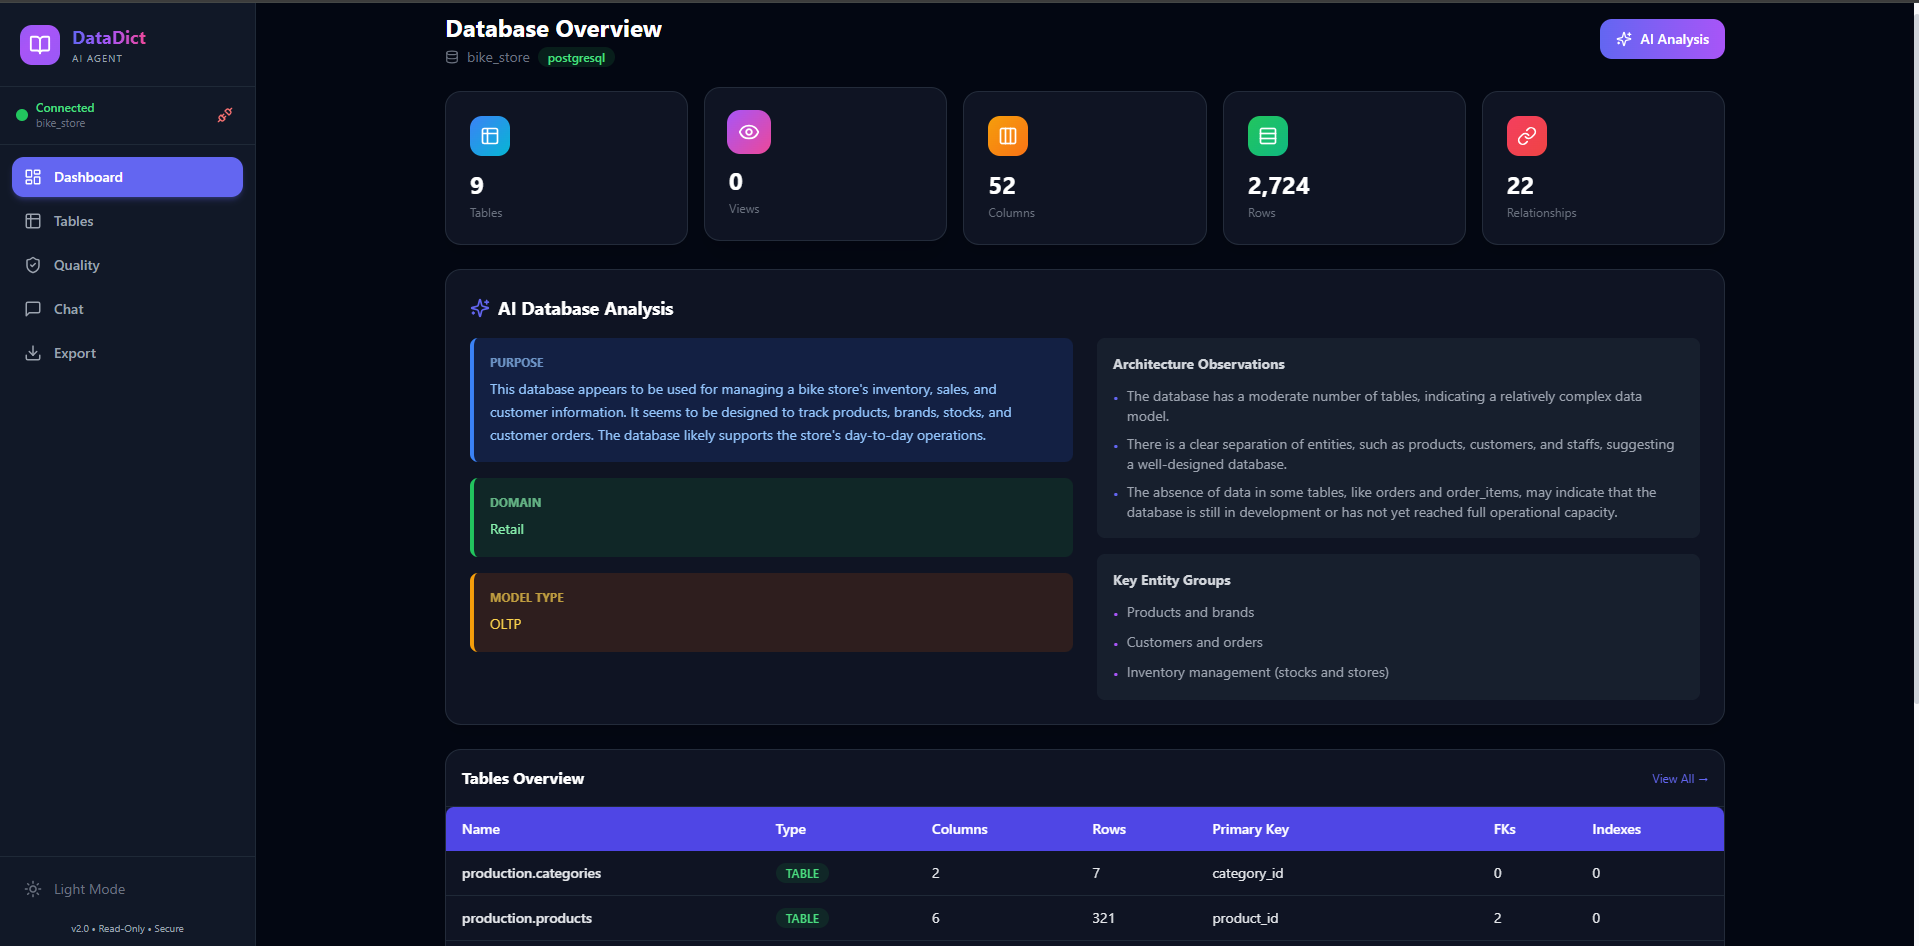The width and height of the screenshot is (1919, 946).
Task: Open the Chat section
Action: [127, 309]
